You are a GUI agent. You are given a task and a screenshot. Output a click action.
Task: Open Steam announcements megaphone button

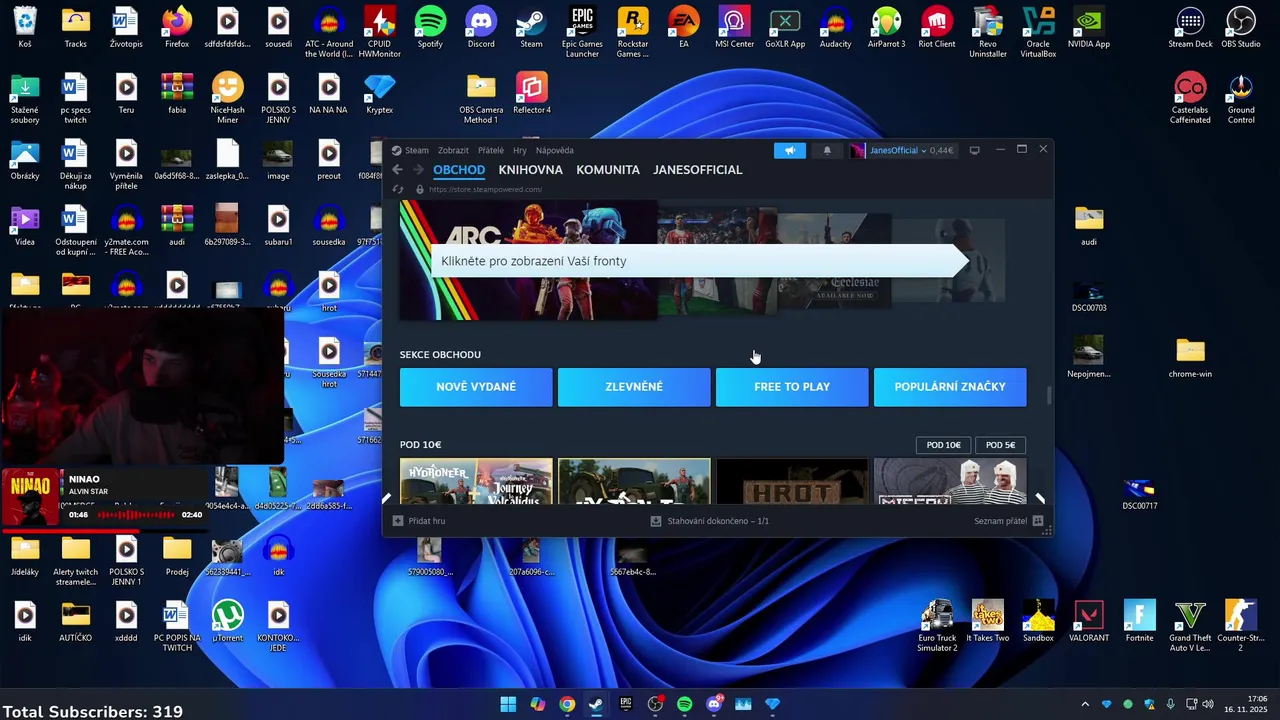tap(790, 150)
